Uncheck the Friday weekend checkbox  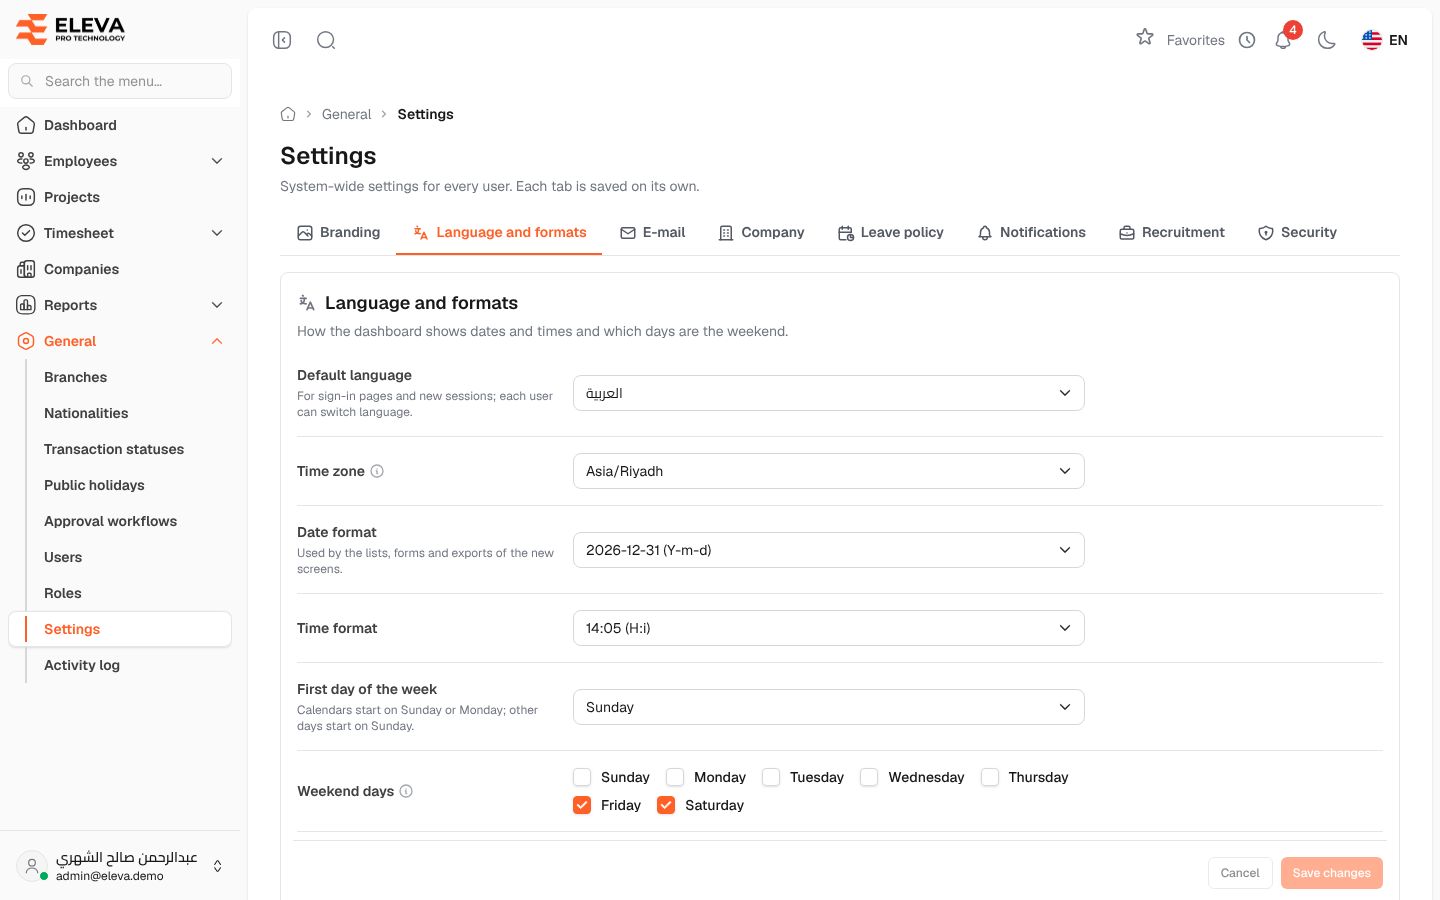tap(582, 805)
